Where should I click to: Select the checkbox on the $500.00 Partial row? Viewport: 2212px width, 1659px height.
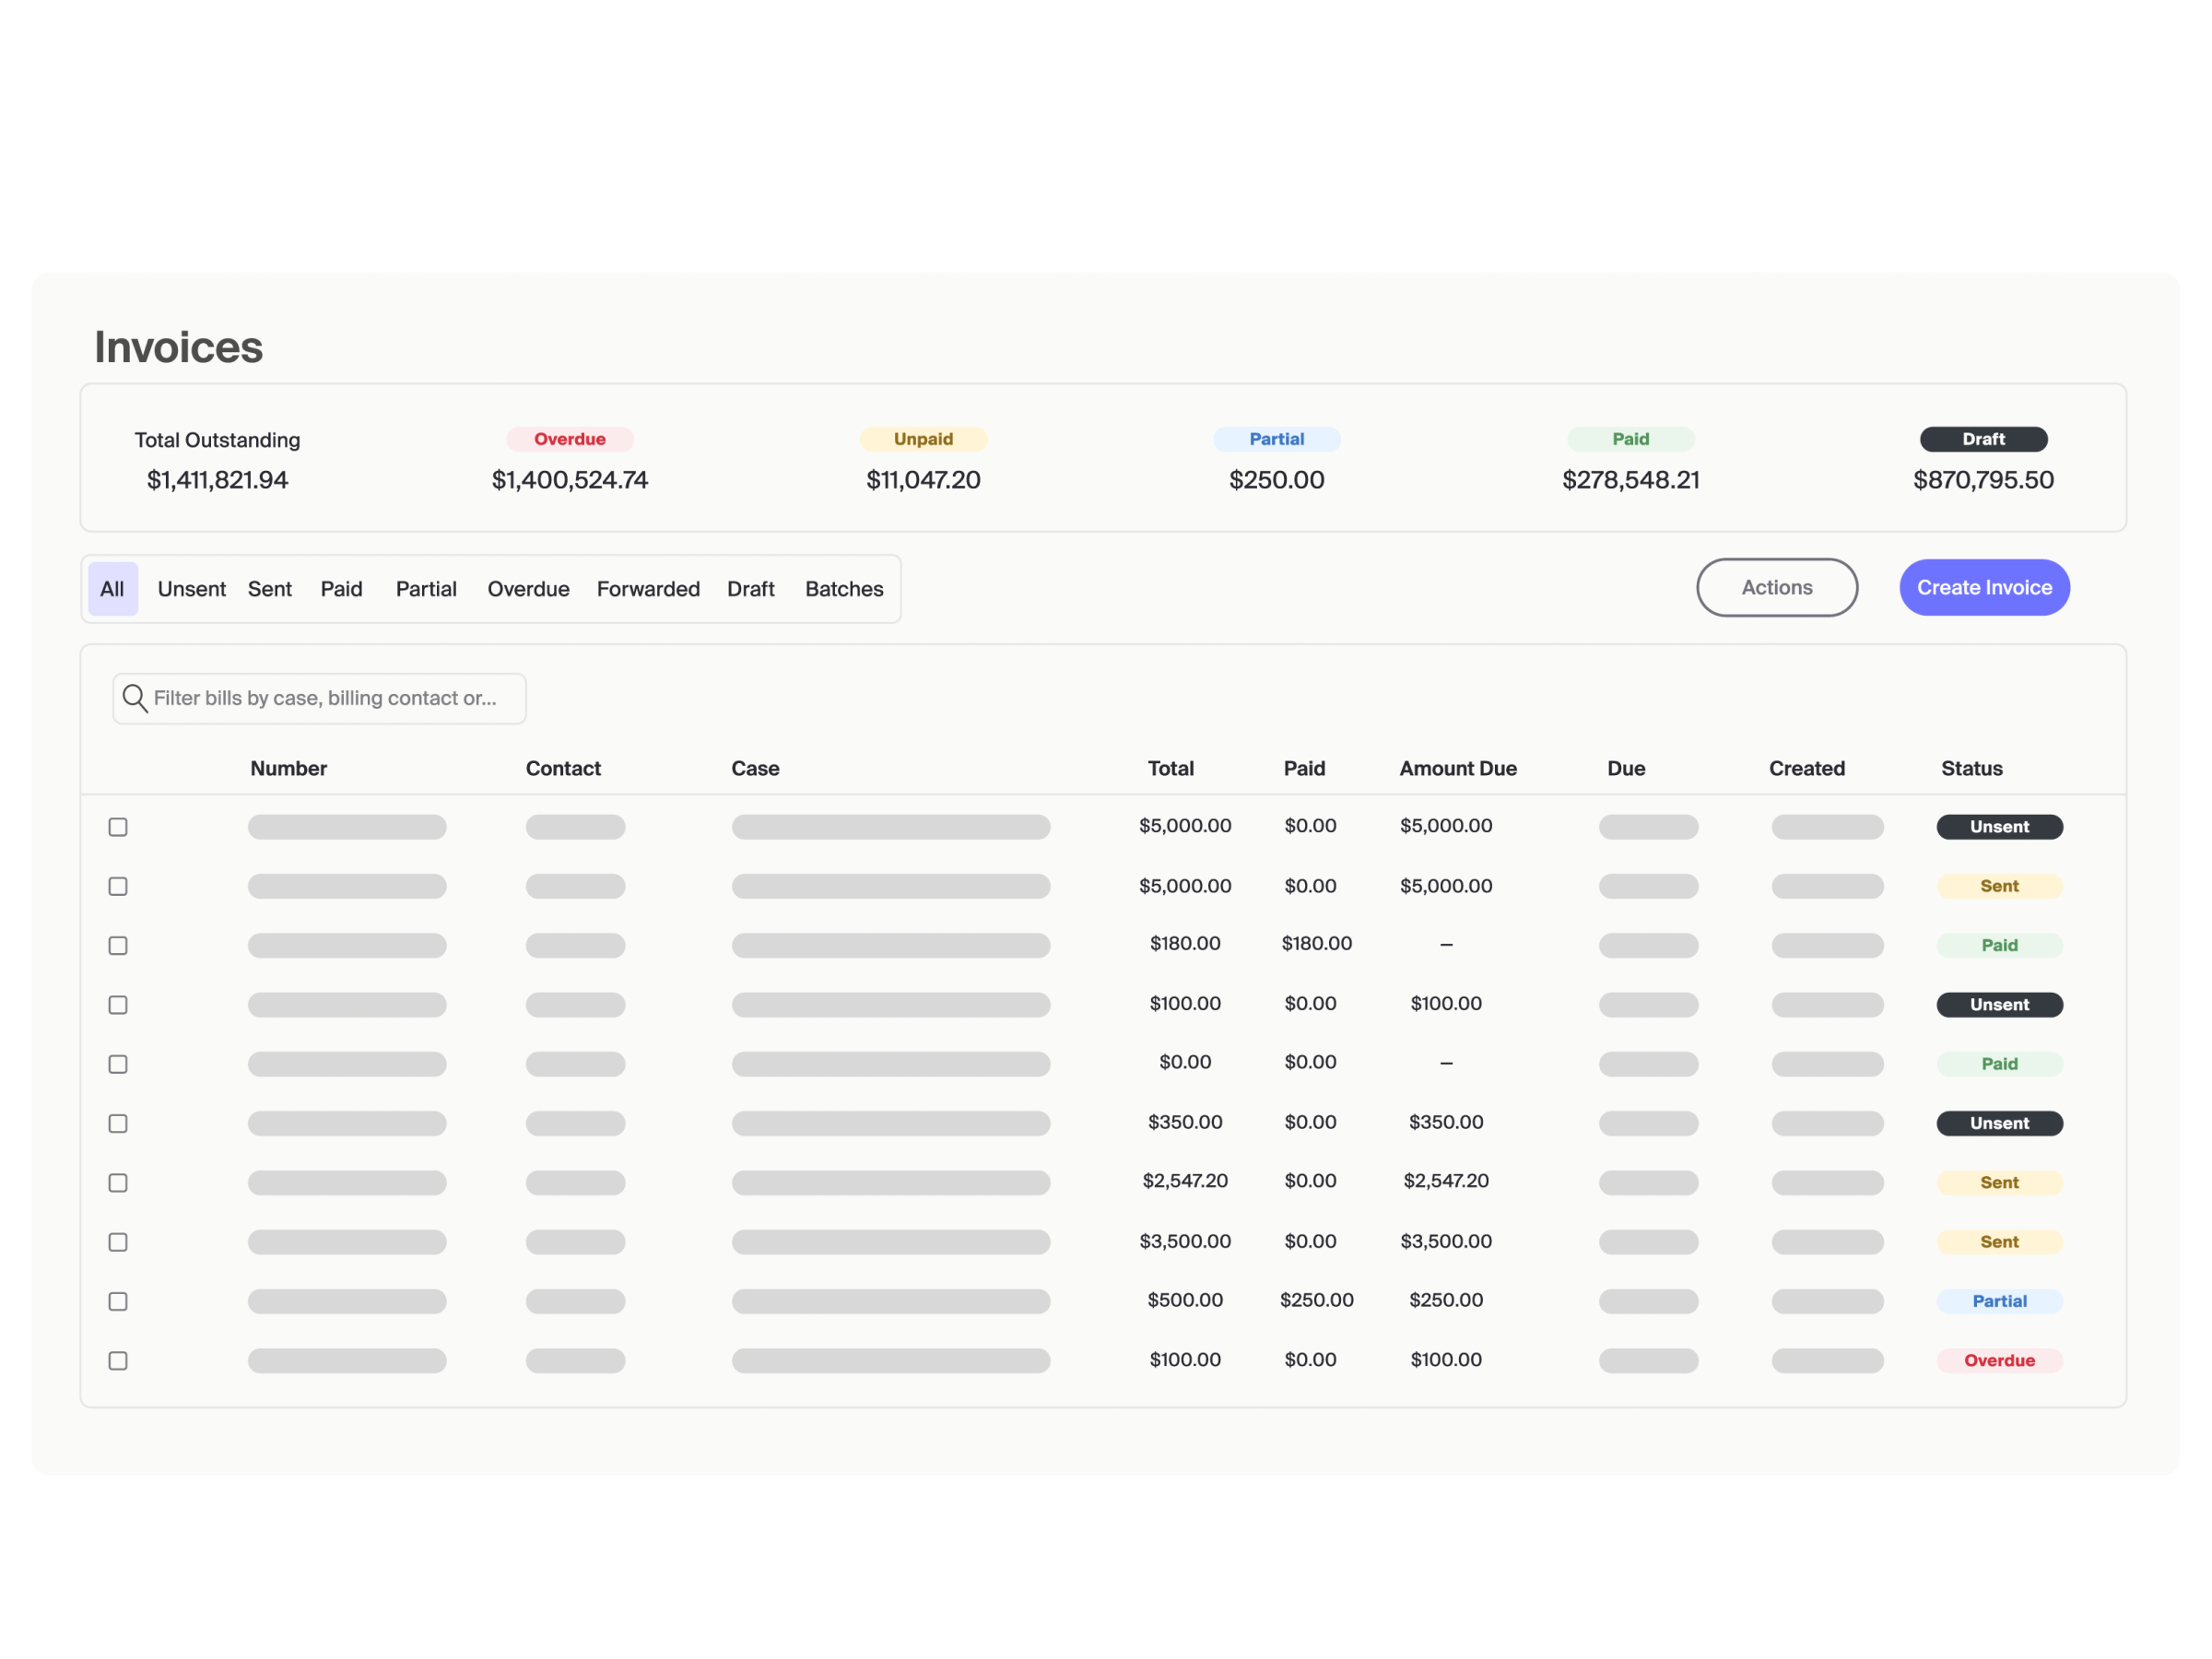(118, 1301)
